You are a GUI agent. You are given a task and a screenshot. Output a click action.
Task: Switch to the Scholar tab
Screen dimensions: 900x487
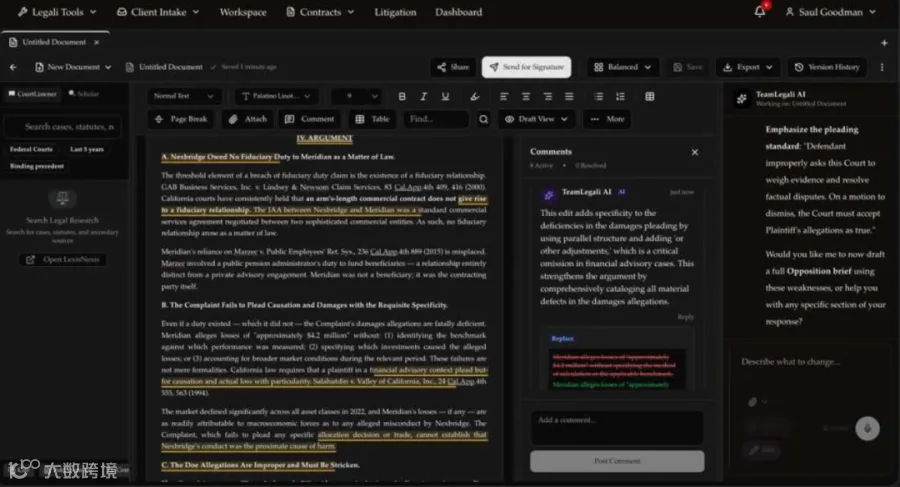[x=84, y=94]
